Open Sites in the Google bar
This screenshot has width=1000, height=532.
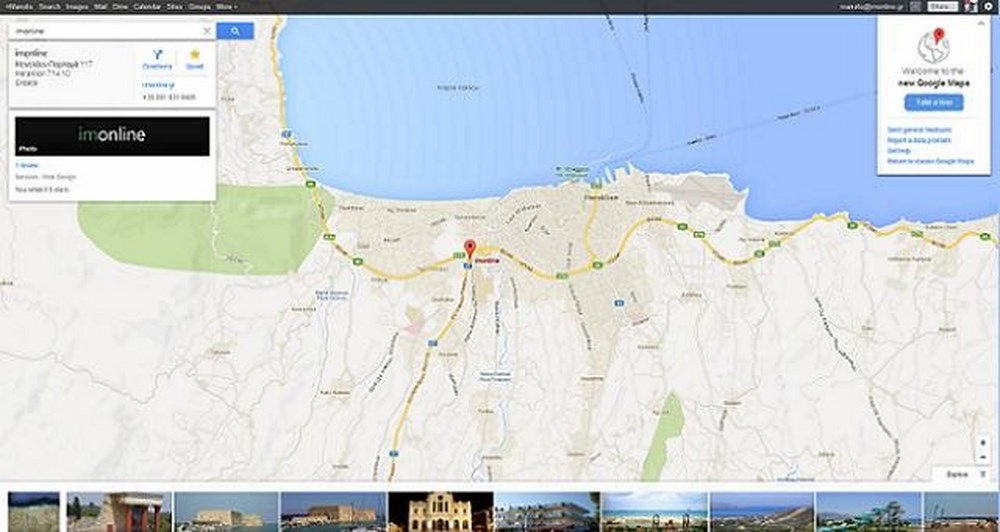(174, 6)
